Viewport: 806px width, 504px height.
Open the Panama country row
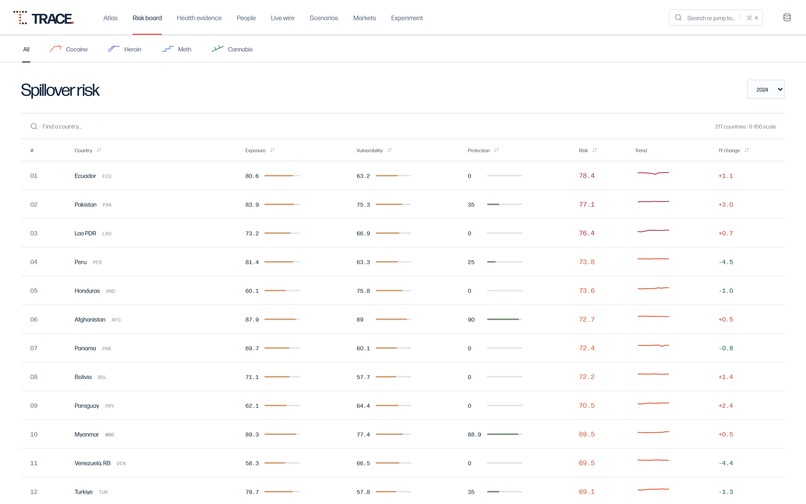[403, 348]
